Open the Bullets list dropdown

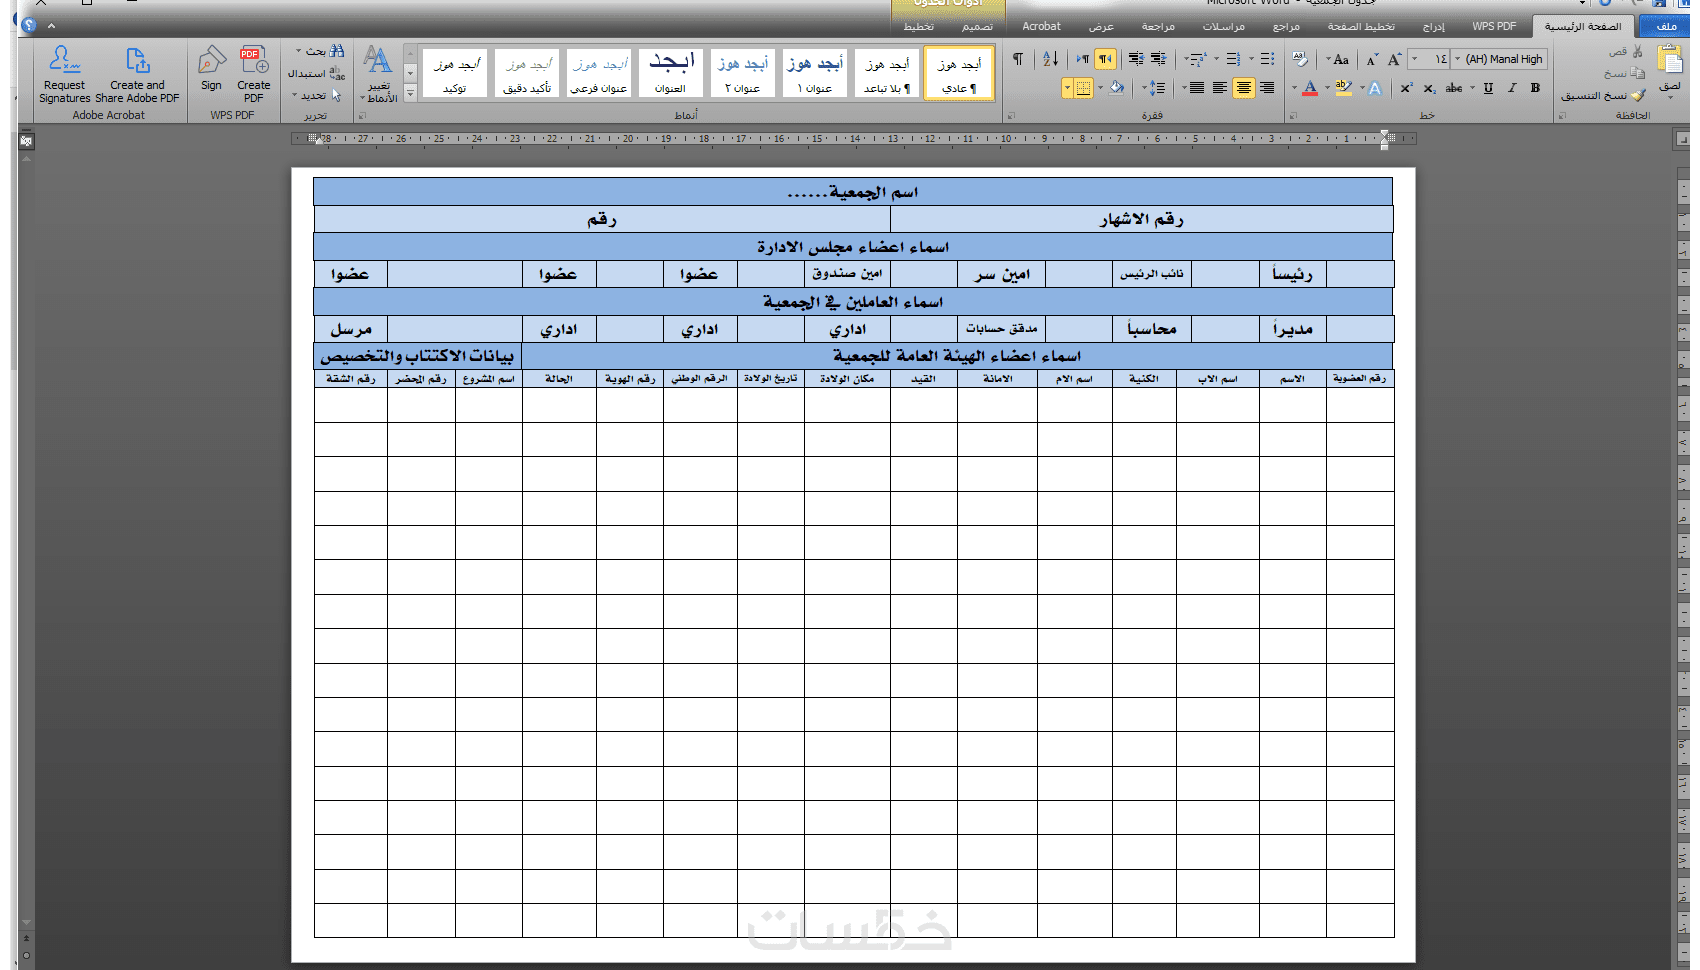click(1251, 59)
